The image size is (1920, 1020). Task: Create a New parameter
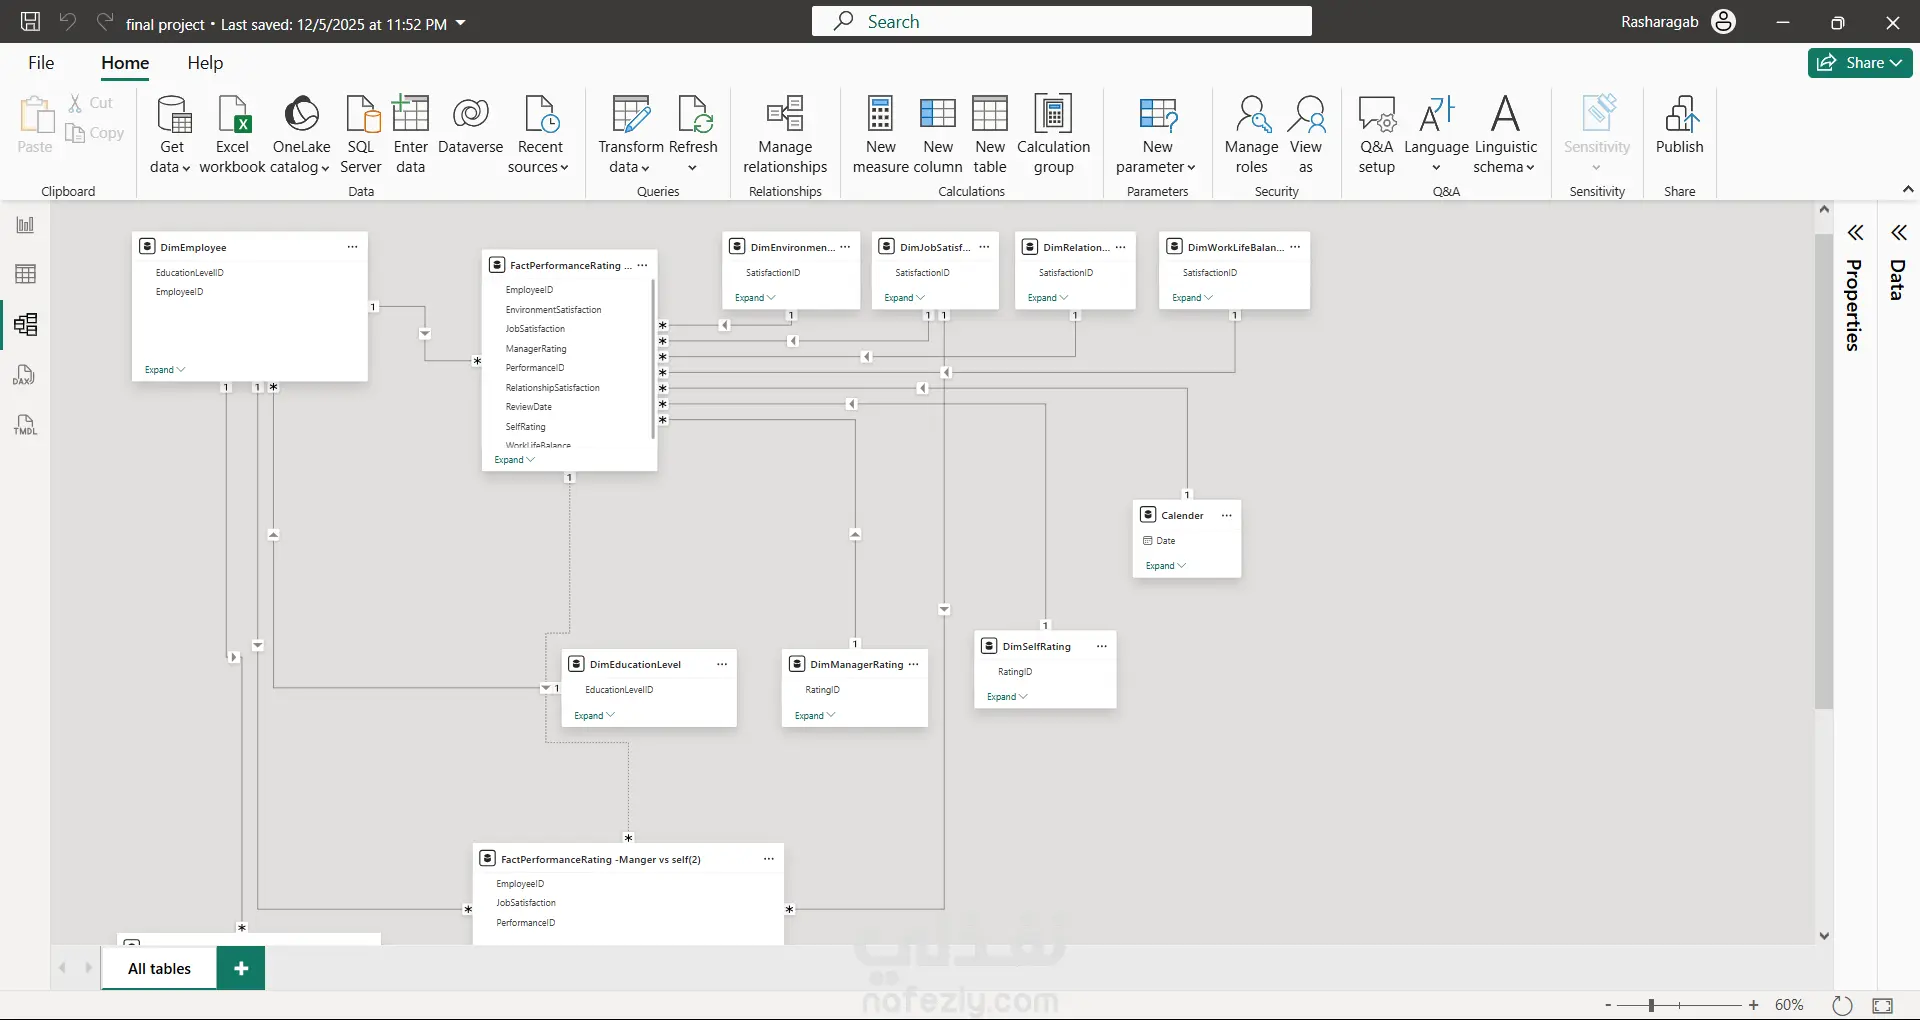(x=1157, y=135)
